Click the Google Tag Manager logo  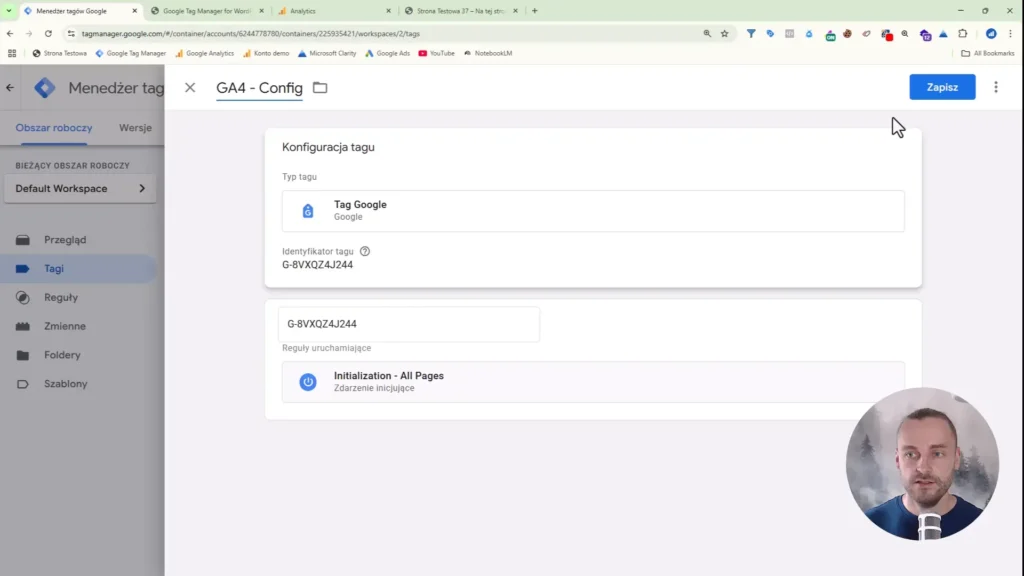45,88
